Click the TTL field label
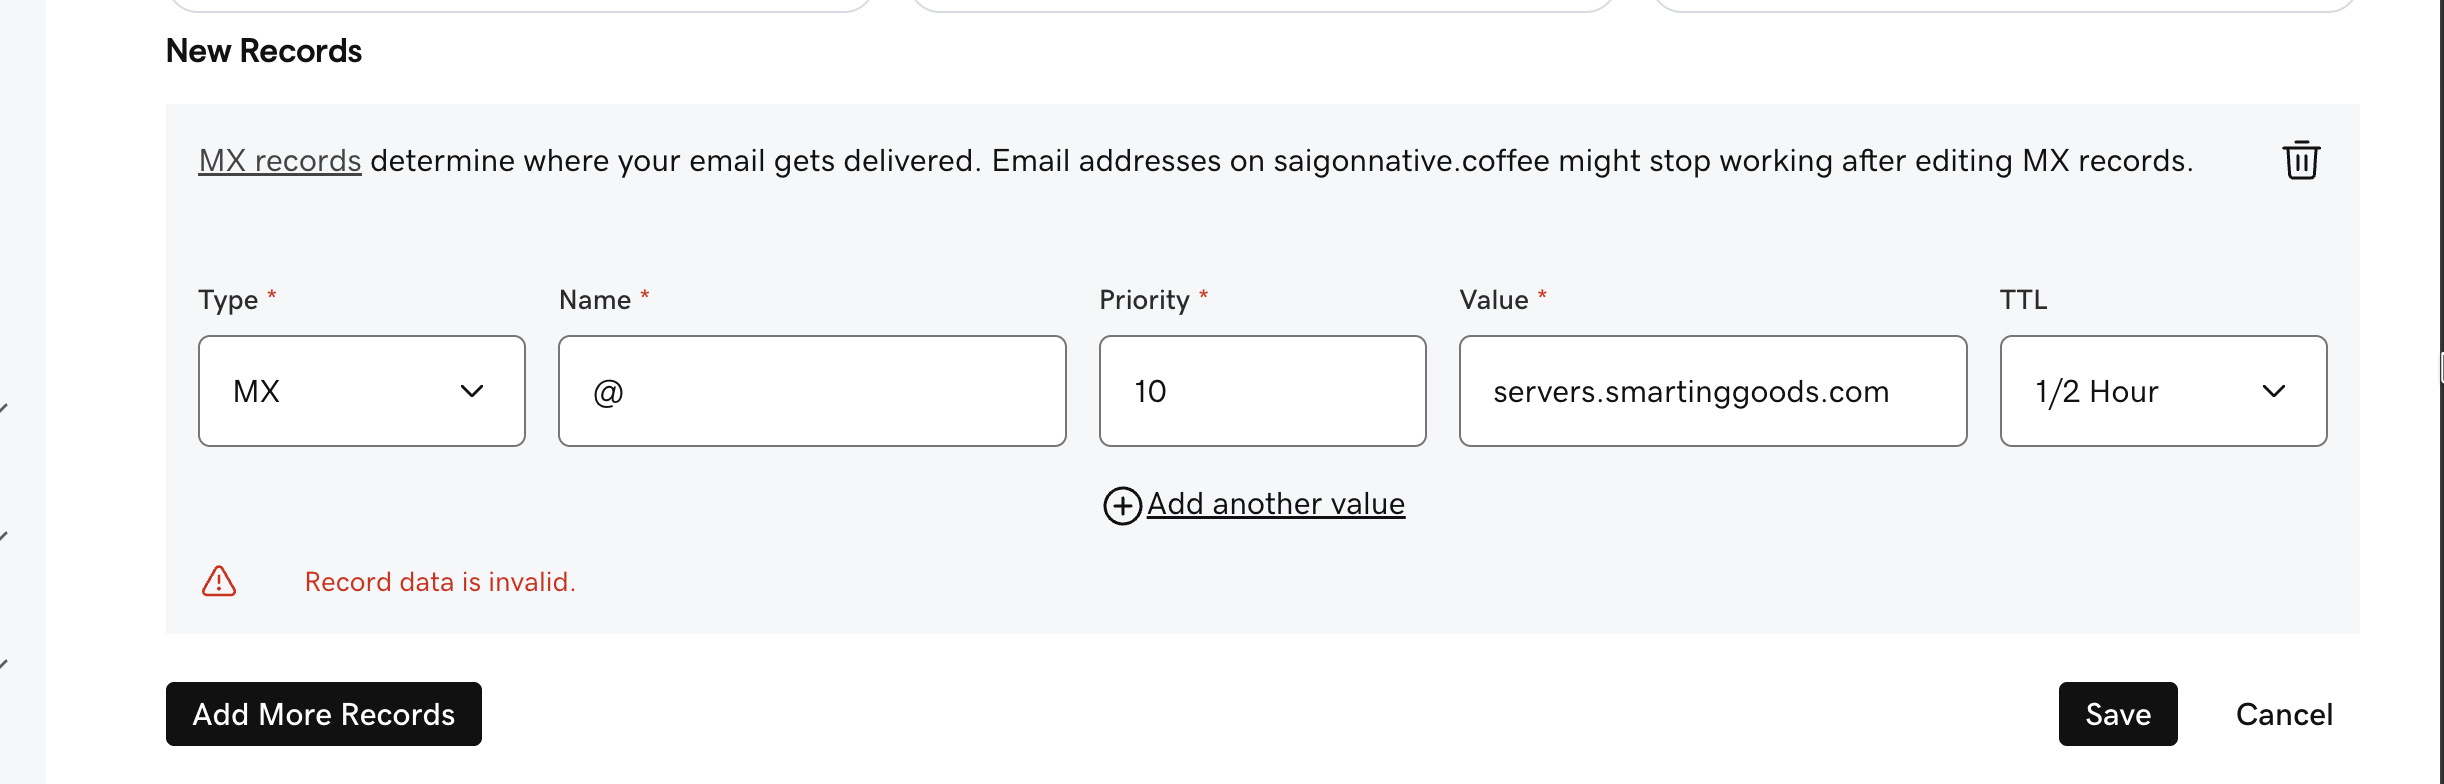Viewport: 2444px width, 784px height. point(2023,300)
